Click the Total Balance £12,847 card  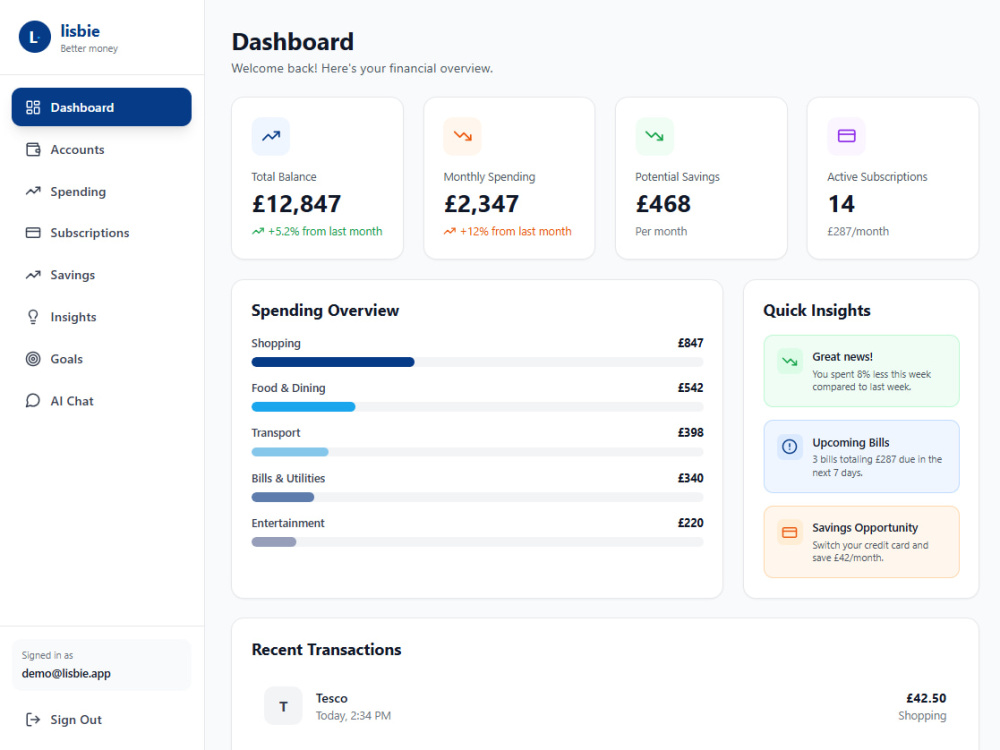(318, 179)
